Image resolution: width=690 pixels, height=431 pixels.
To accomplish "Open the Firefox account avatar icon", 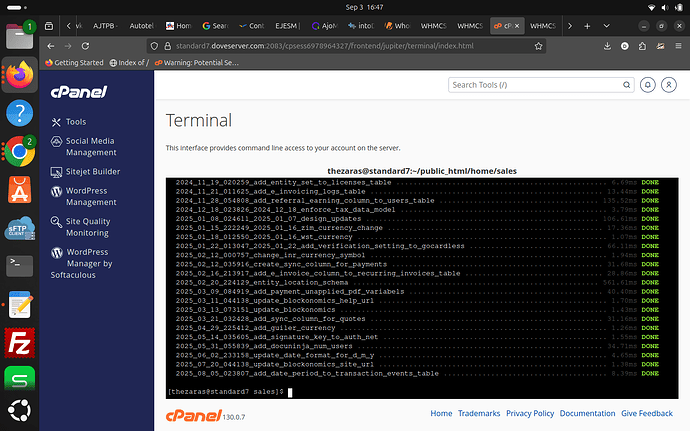I will (624, 46).
